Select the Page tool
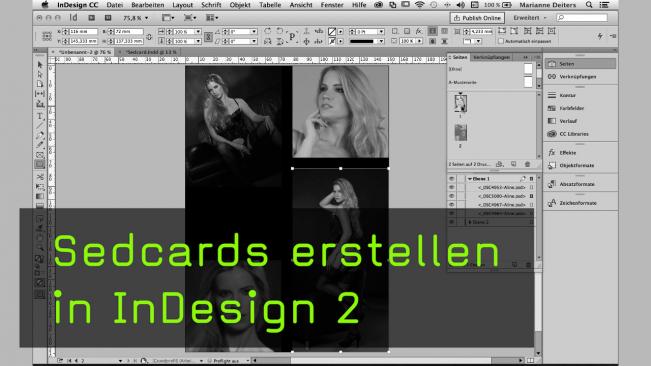 (x=40, y=84)
